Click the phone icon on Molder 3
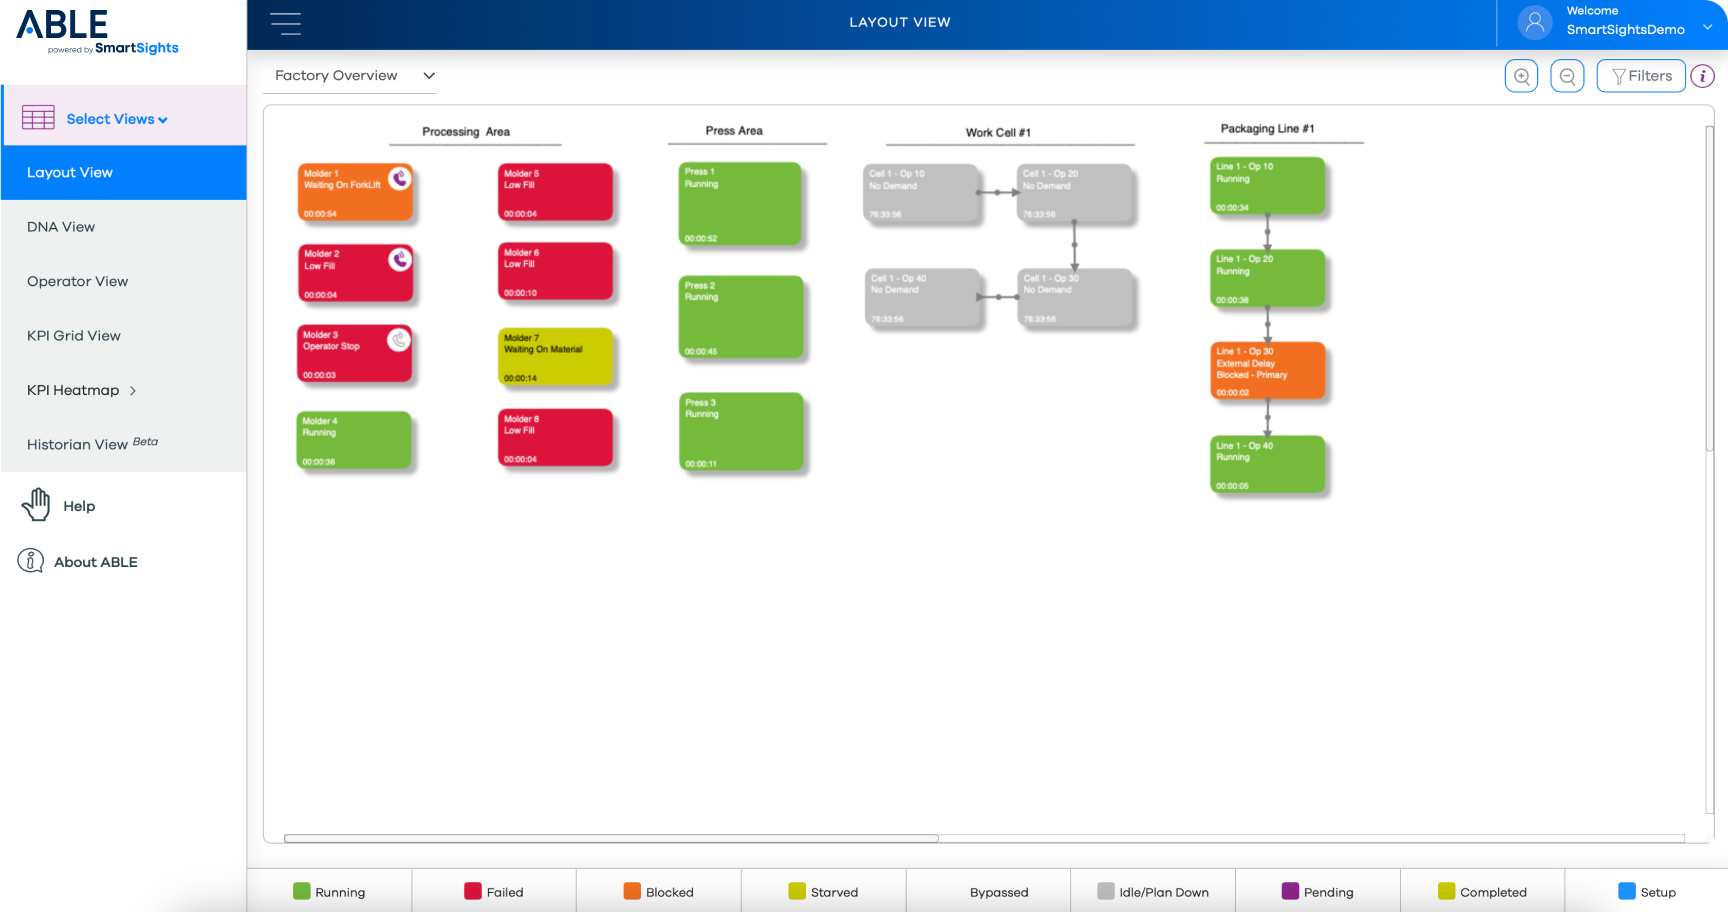 click(398, 339)
